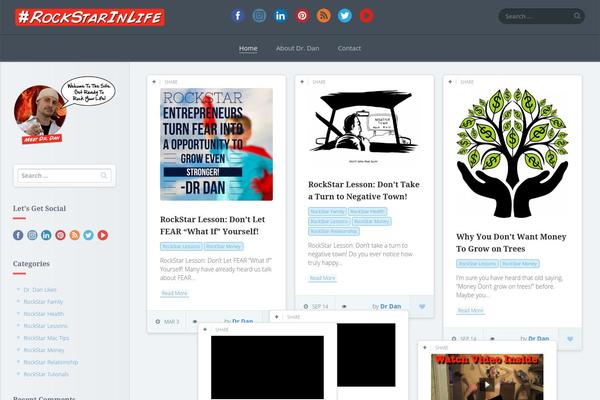This screenshot has width=600, height=400.
Task: Open the header Twitter icon
Action: coord(345,16)
